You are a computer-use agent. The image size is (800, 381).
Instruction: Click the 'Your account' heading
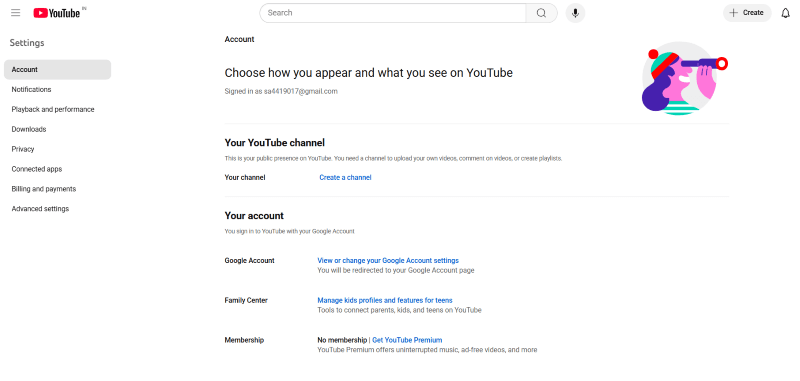click(x=254, y=216)
